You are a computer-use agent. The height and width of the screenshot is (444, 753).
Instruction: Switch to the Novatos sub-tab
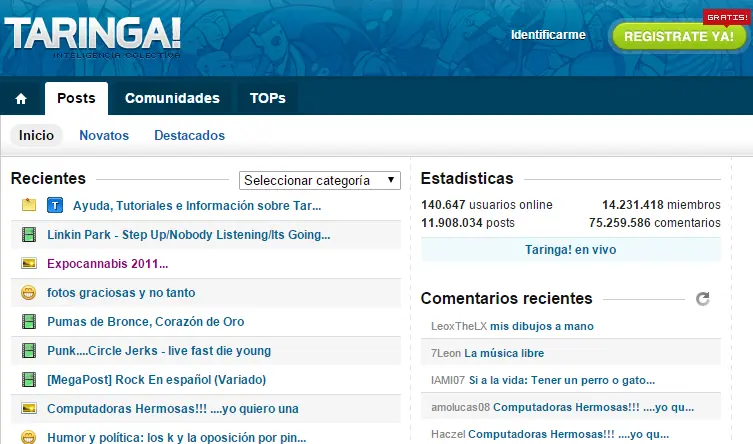(104, 135)
